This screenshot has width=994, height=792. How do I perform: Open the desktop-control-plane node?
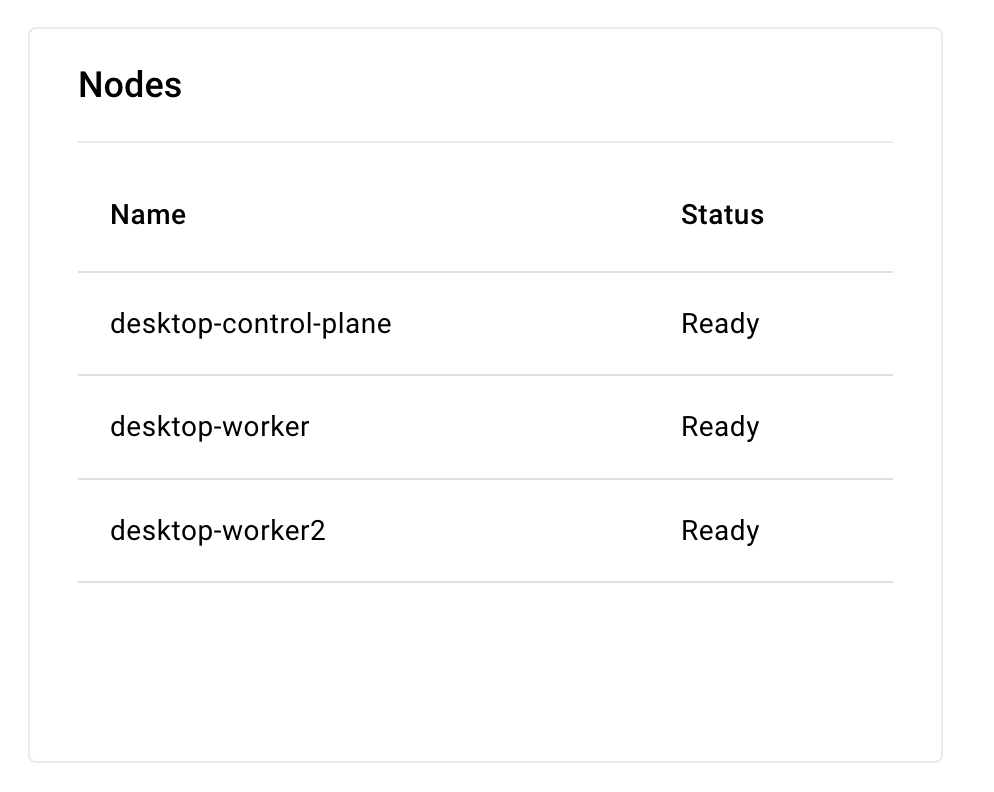[250, 324]
